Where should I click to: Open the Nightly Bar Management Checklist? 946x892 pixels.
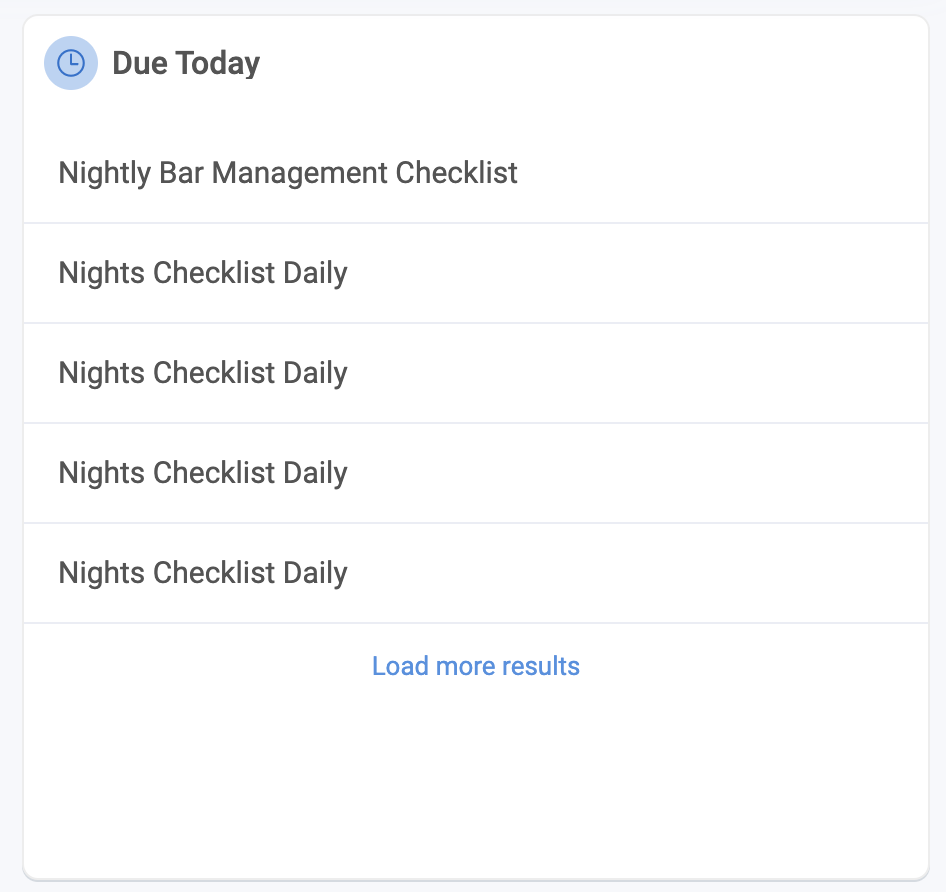pyautogui.click(x=288, y=172)
